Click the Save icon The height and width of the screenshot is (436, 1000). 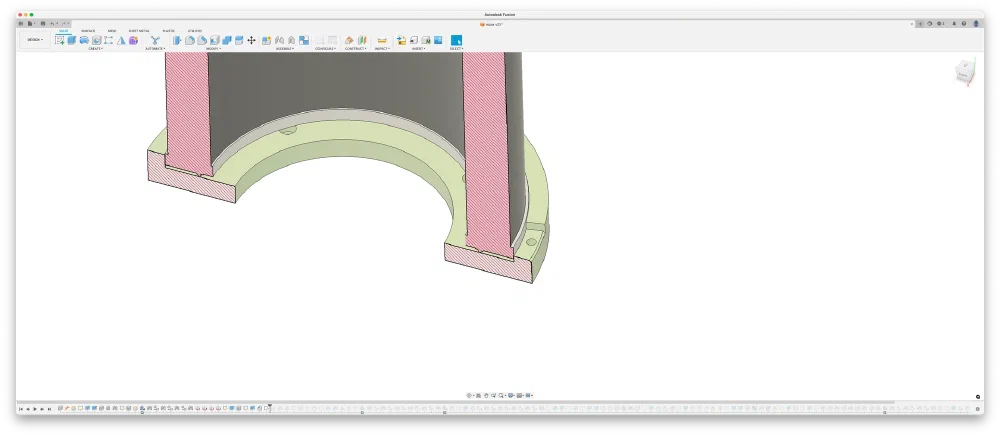point(41,23)
